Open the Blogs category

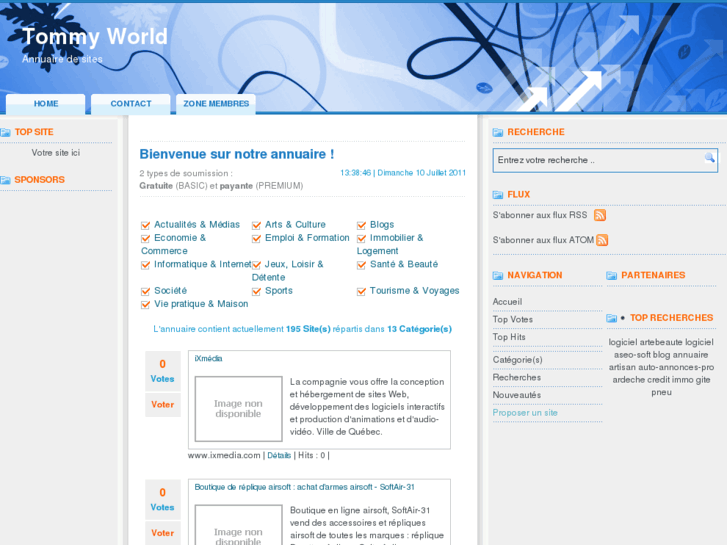point(382,225)
